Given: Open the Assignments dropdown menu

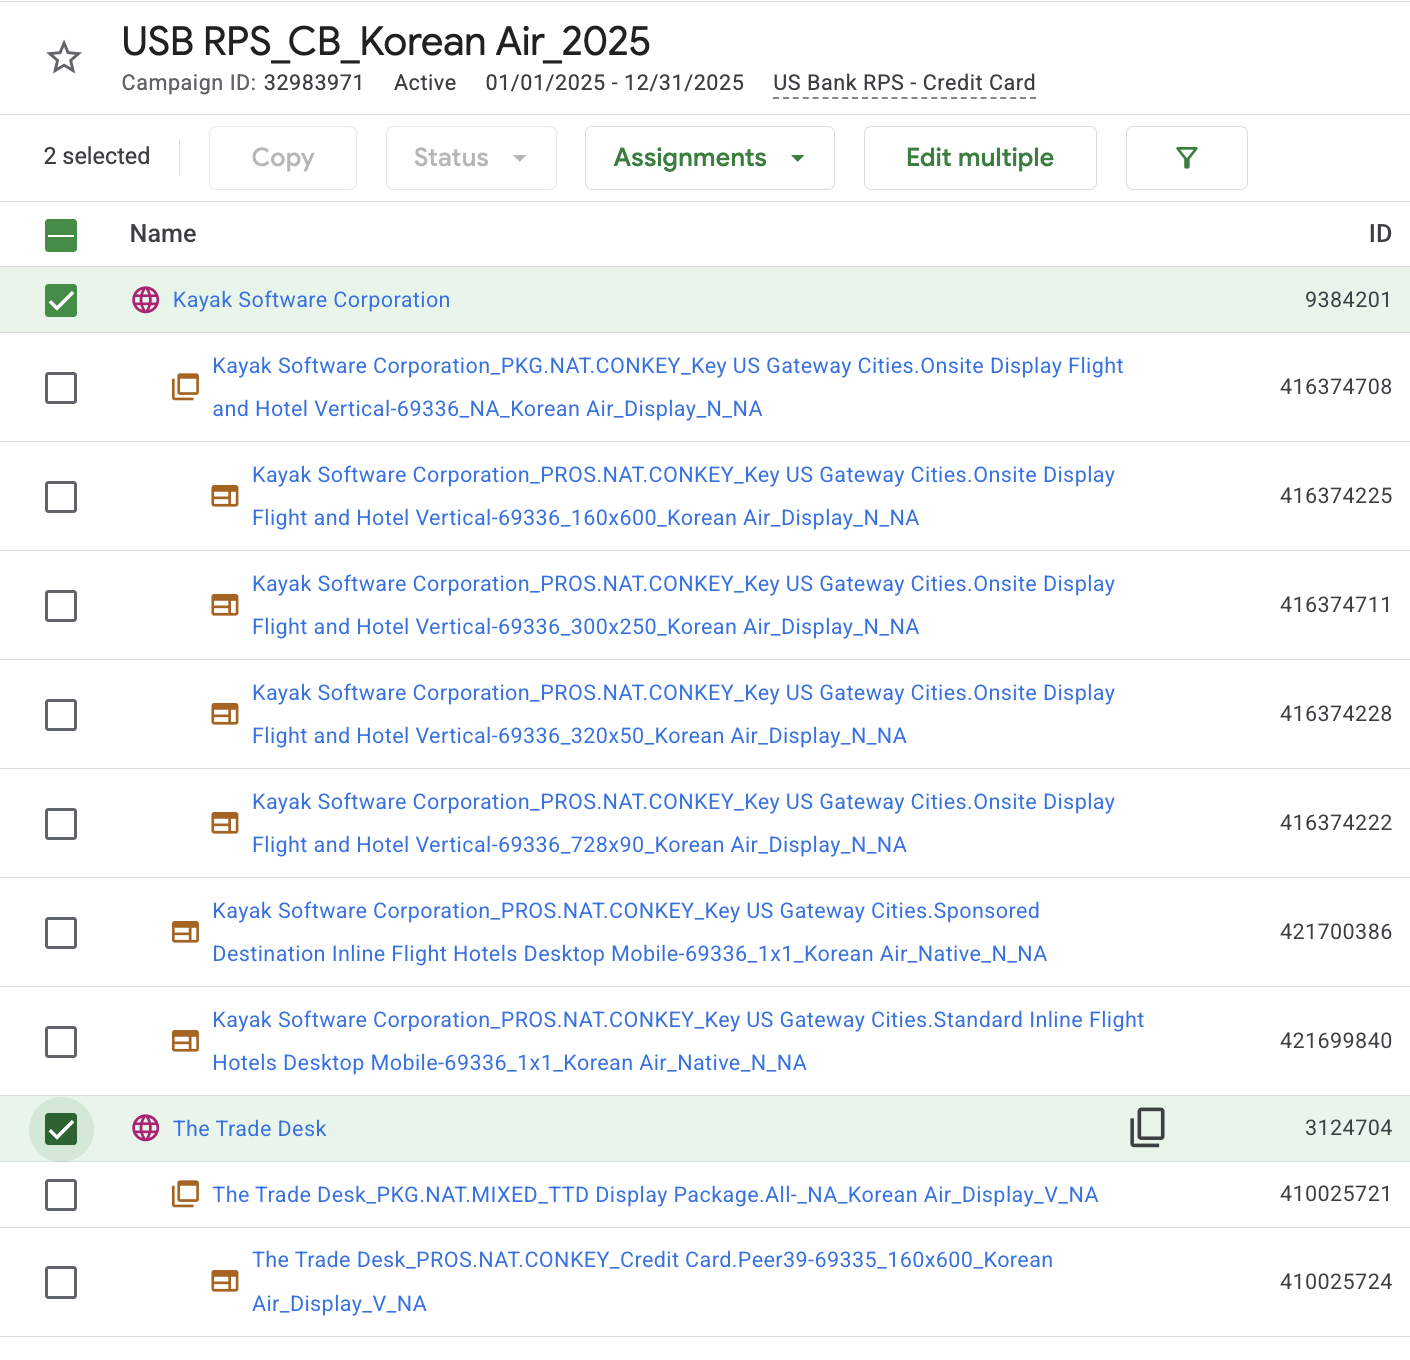Looking at the screenshot, I should point(709,158).
